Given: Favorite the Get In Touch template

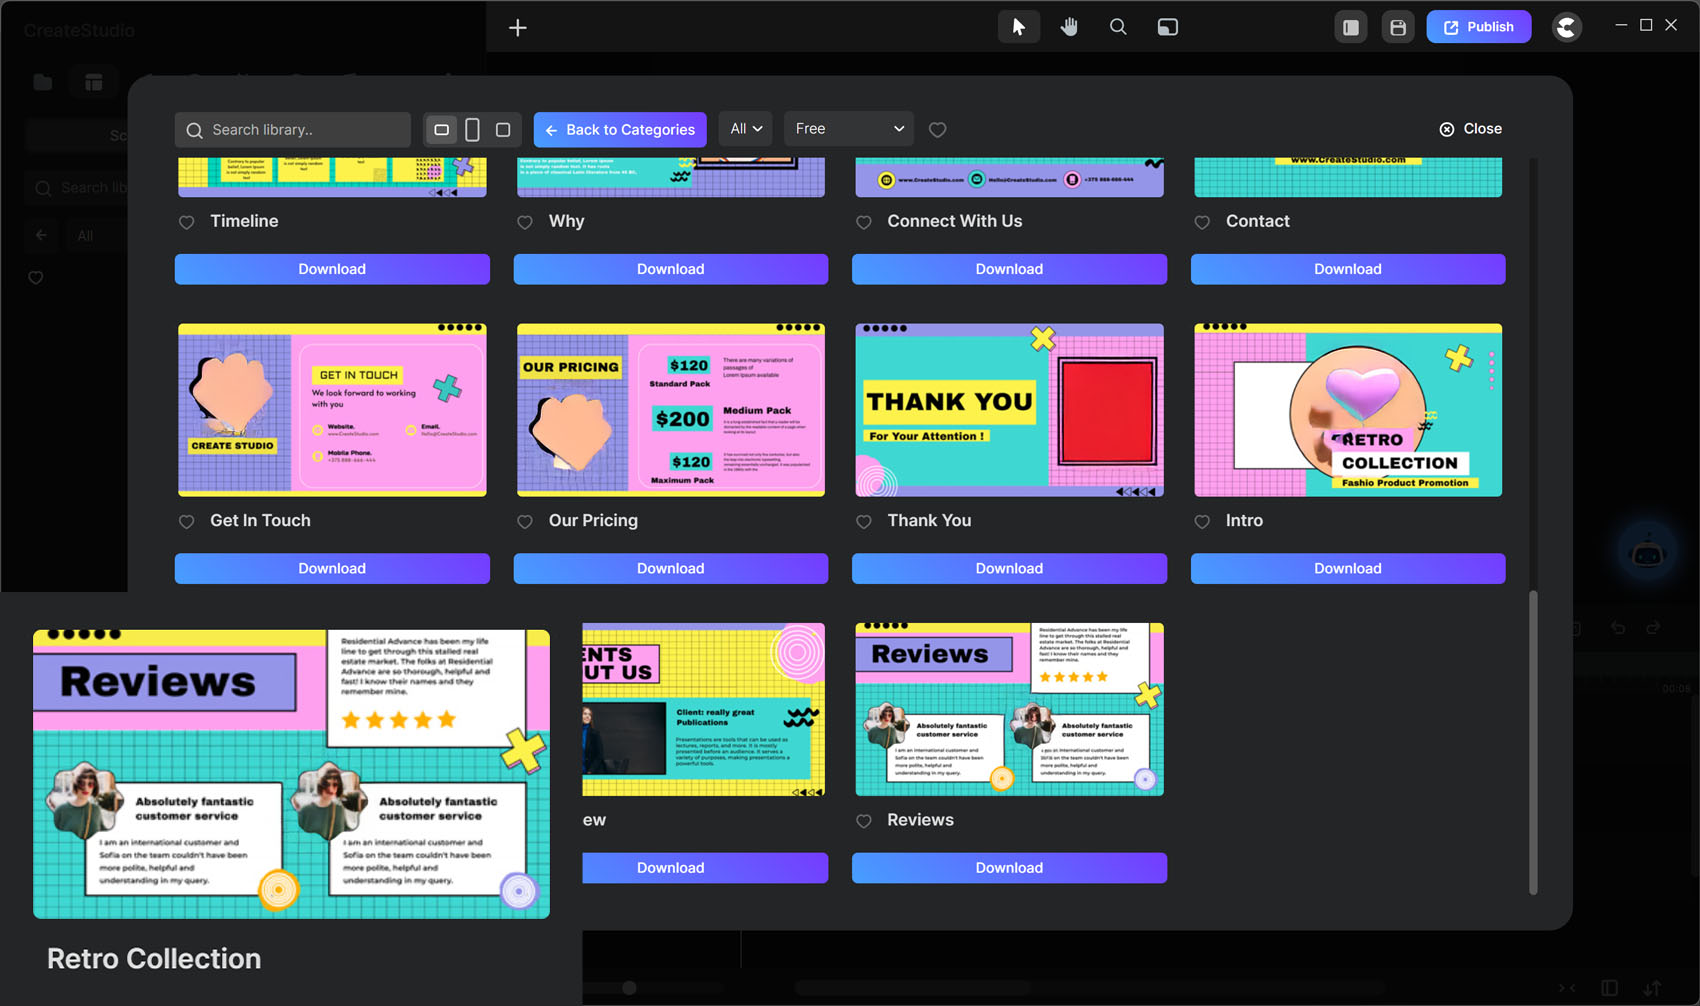Looking at the screenshot, I should coord(186,522).
